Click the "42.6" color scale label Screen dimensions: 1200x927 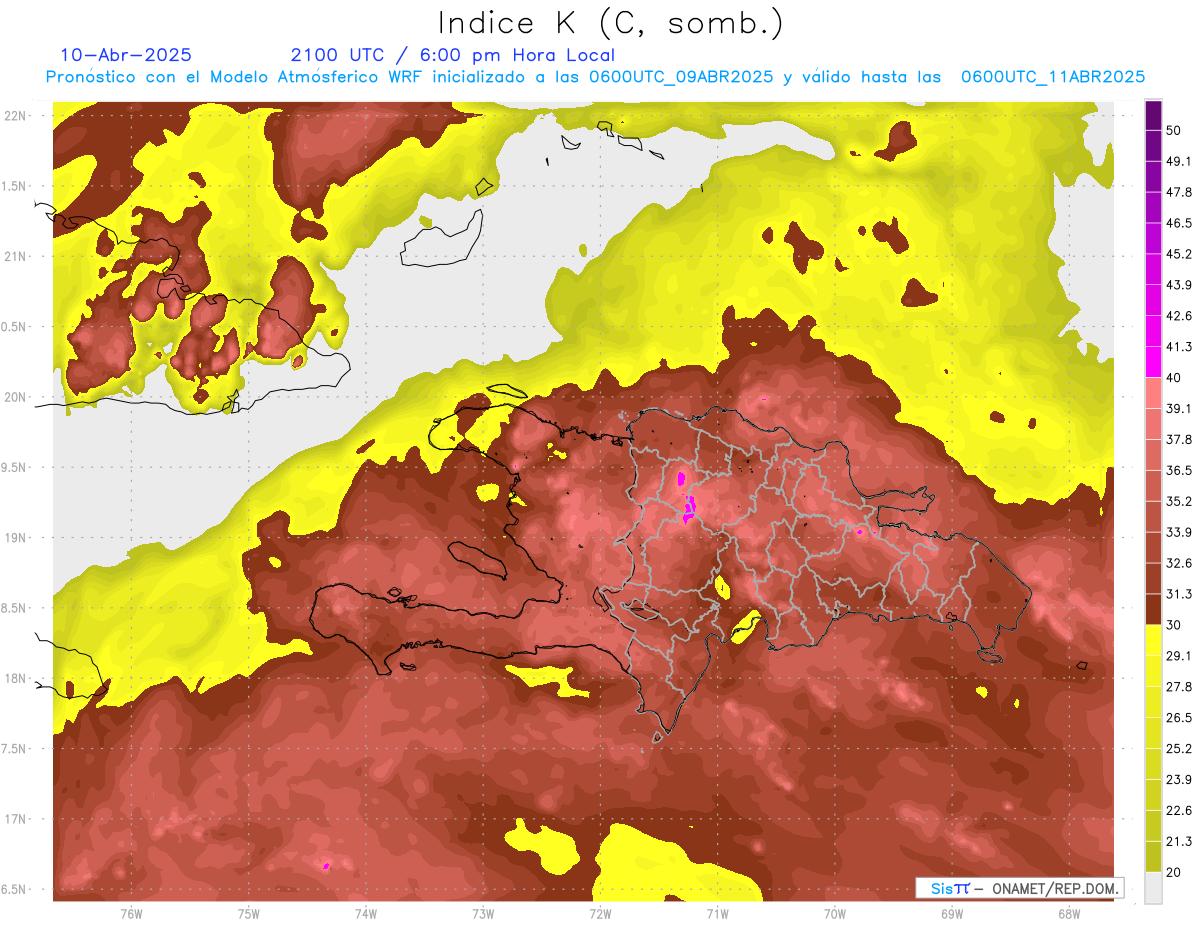pos(1179,316)
